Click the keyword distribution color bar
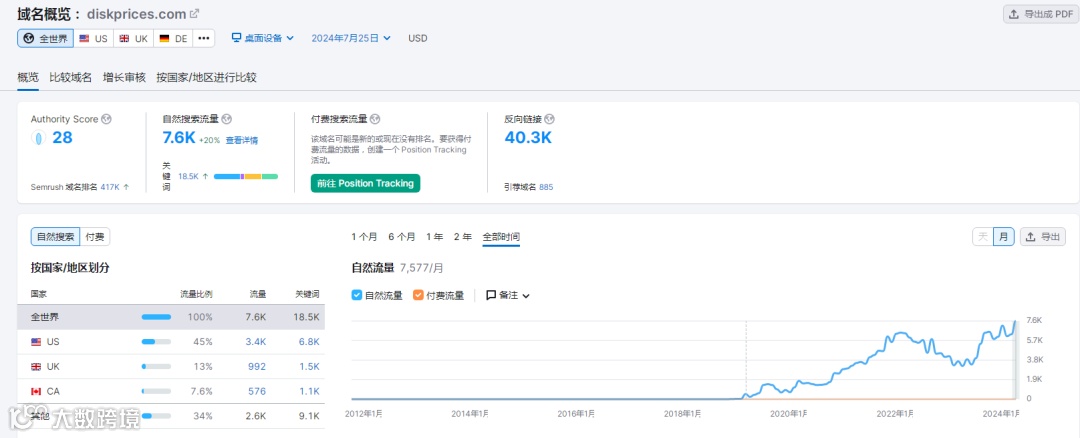The width and height of the screenshot is (1080, 438). (x=246, y=176)
